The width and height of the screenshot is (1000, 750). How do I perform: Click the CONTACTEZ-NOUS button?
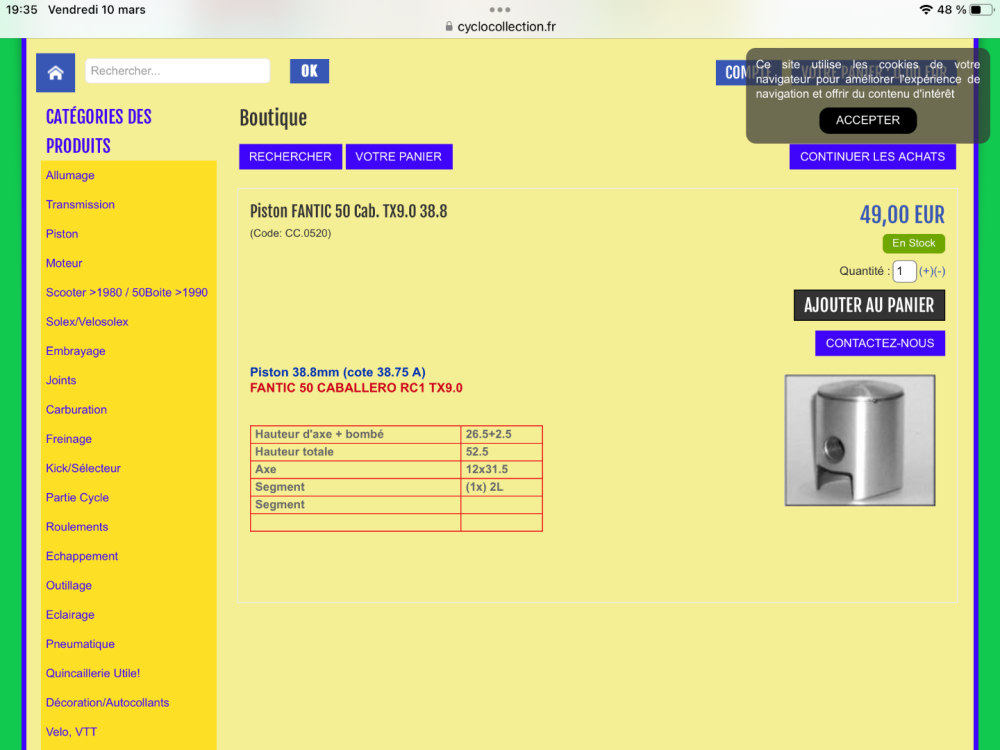(x=879, y=343)
